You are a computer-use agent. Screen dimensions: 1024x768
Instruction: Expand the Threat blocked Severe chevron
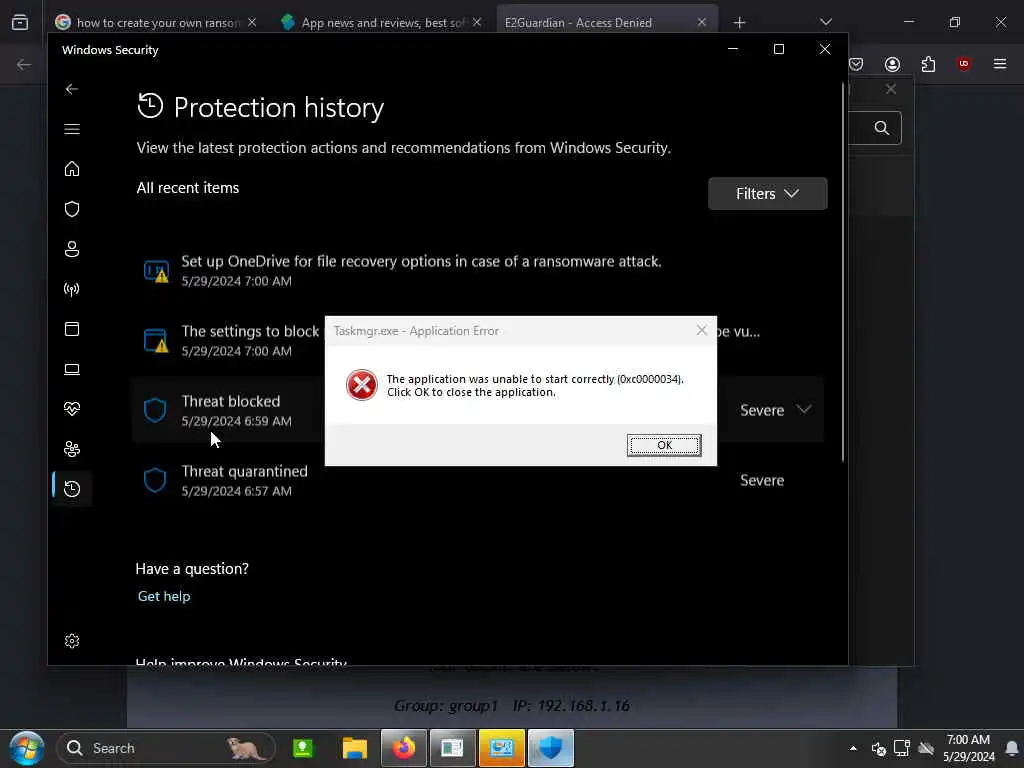[x=804, y=409]
